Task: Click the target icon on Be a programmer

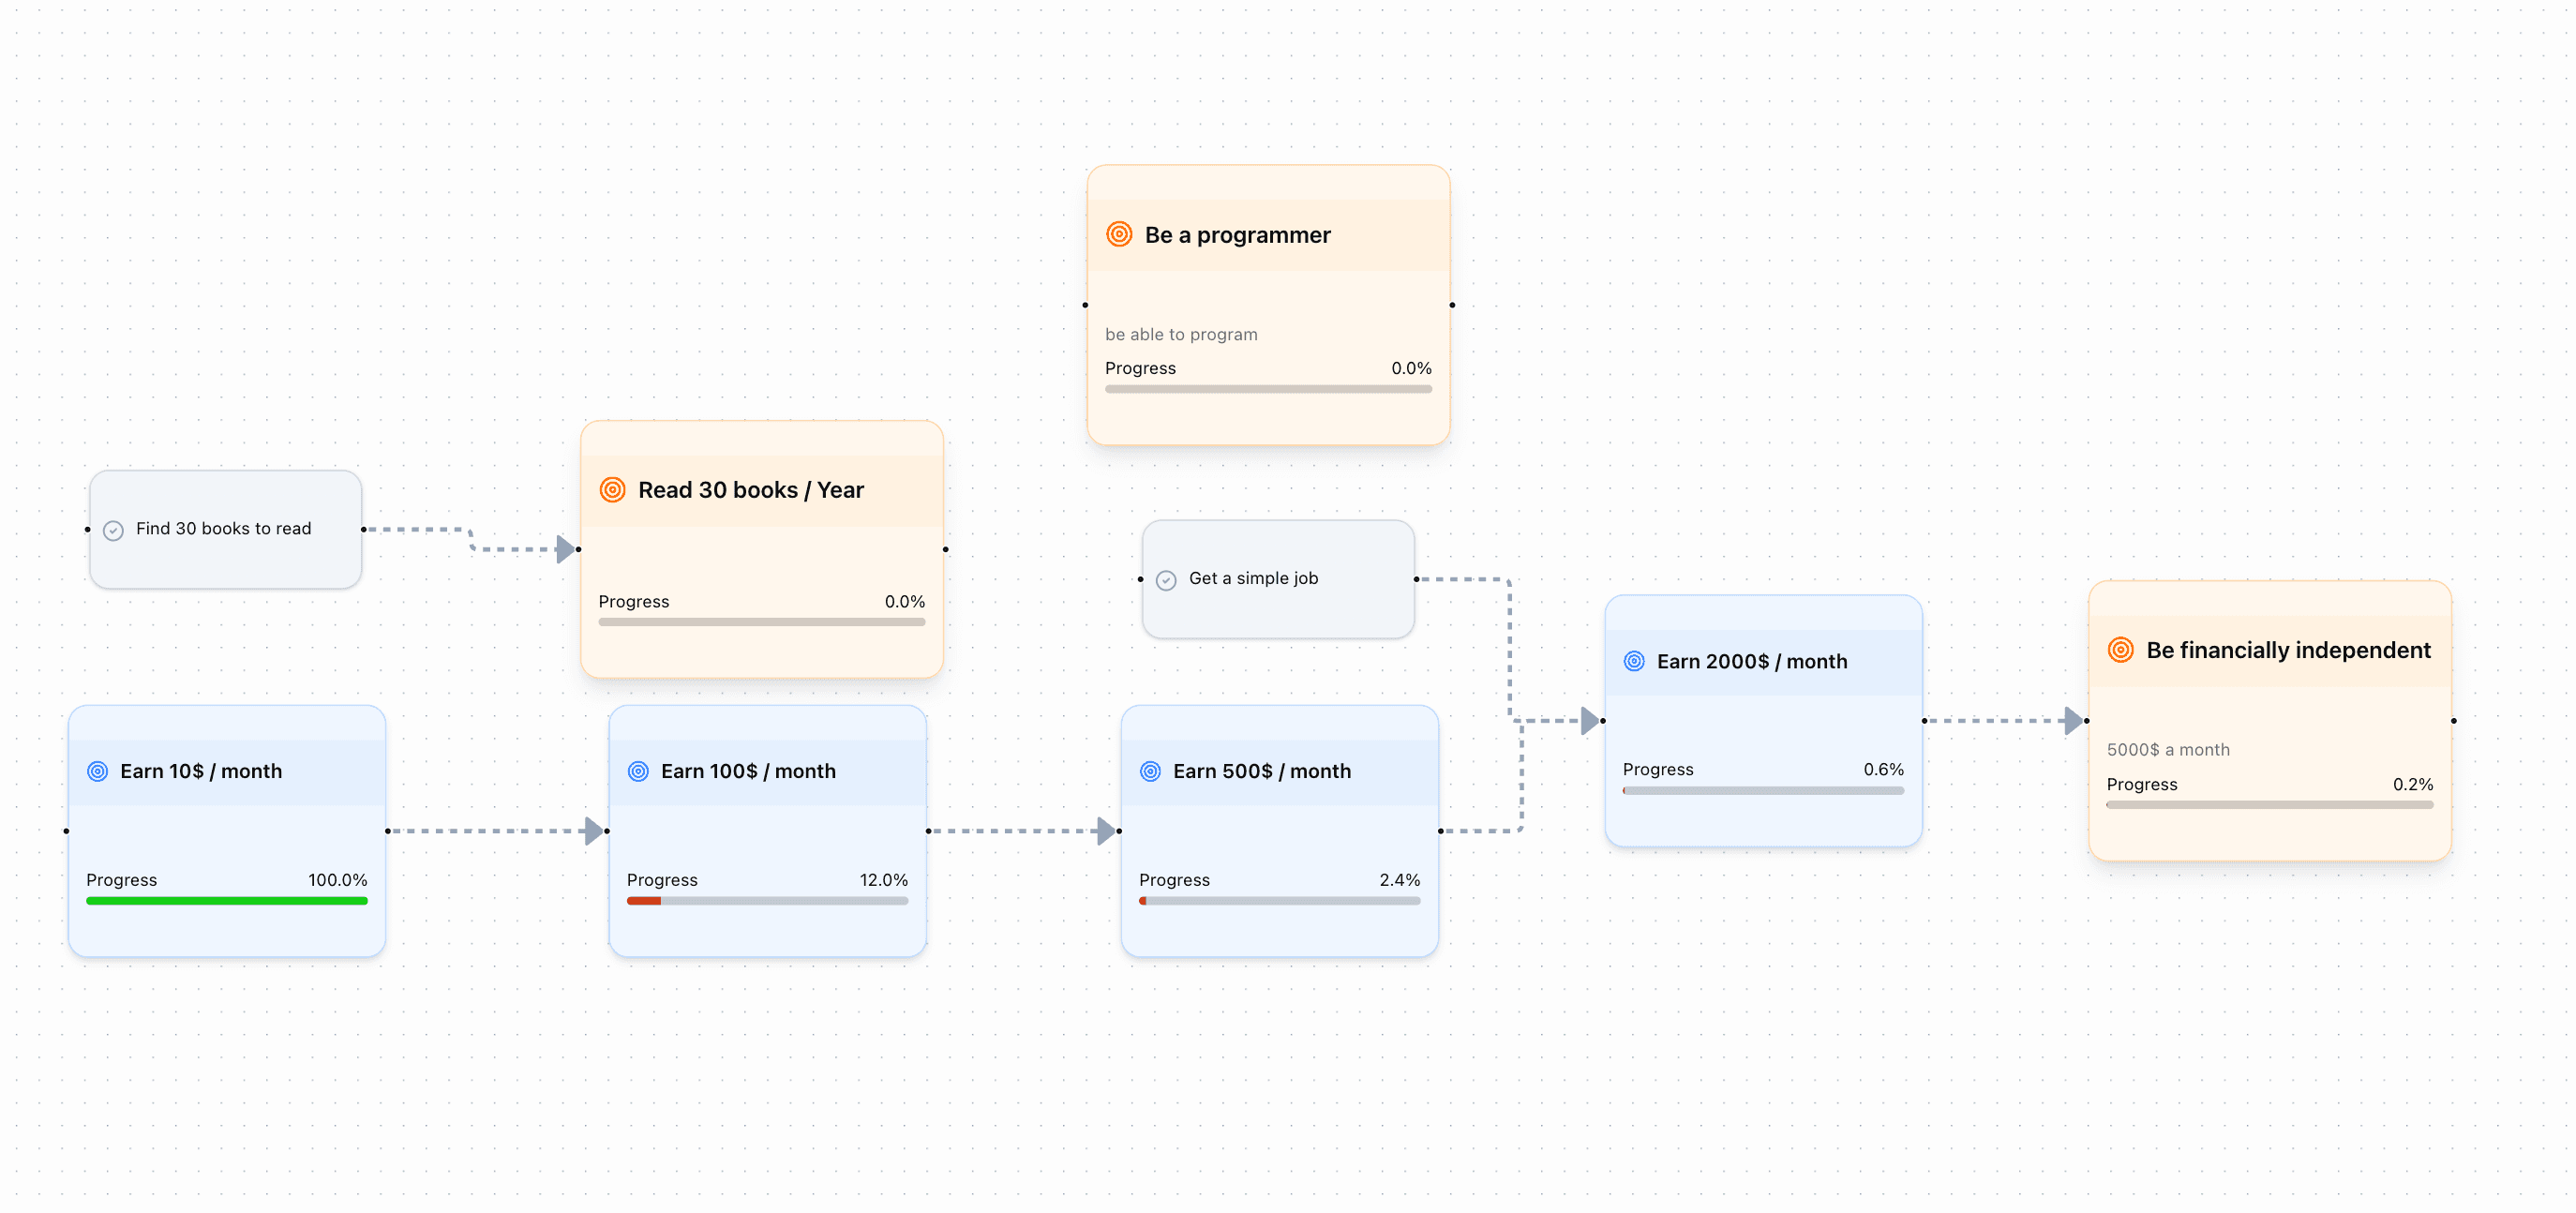Action: (x=1119, y=234)
